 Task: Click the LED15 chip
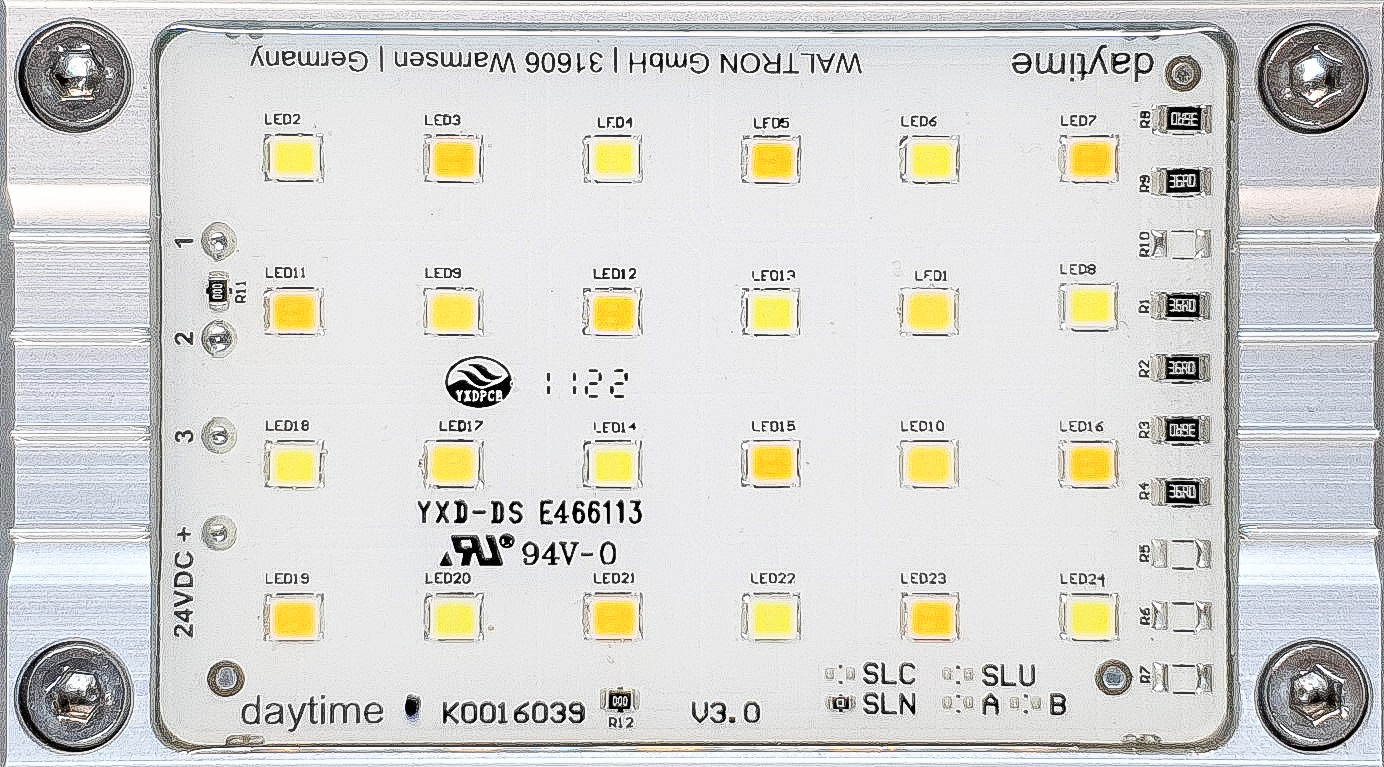pos(771,462)
